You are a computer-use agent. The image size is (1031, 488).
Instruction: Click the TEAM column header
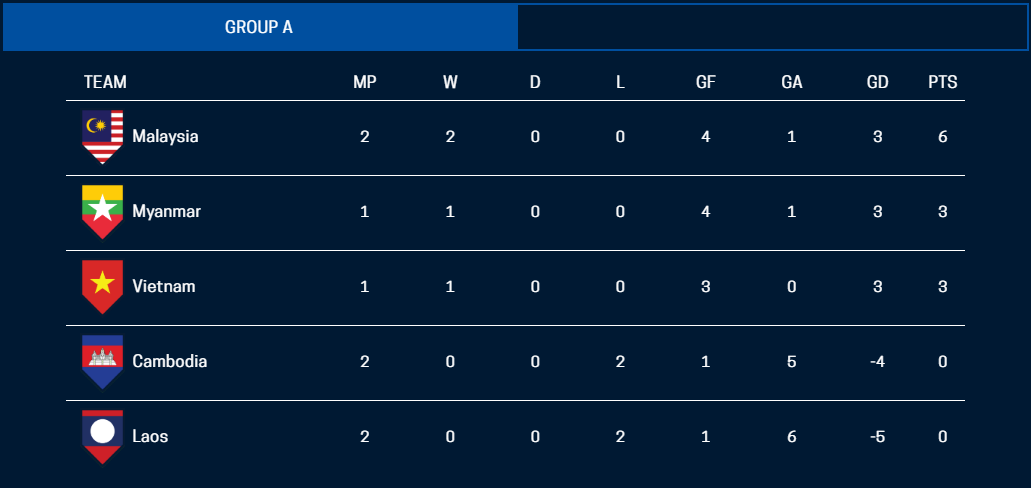click(105, 83)
